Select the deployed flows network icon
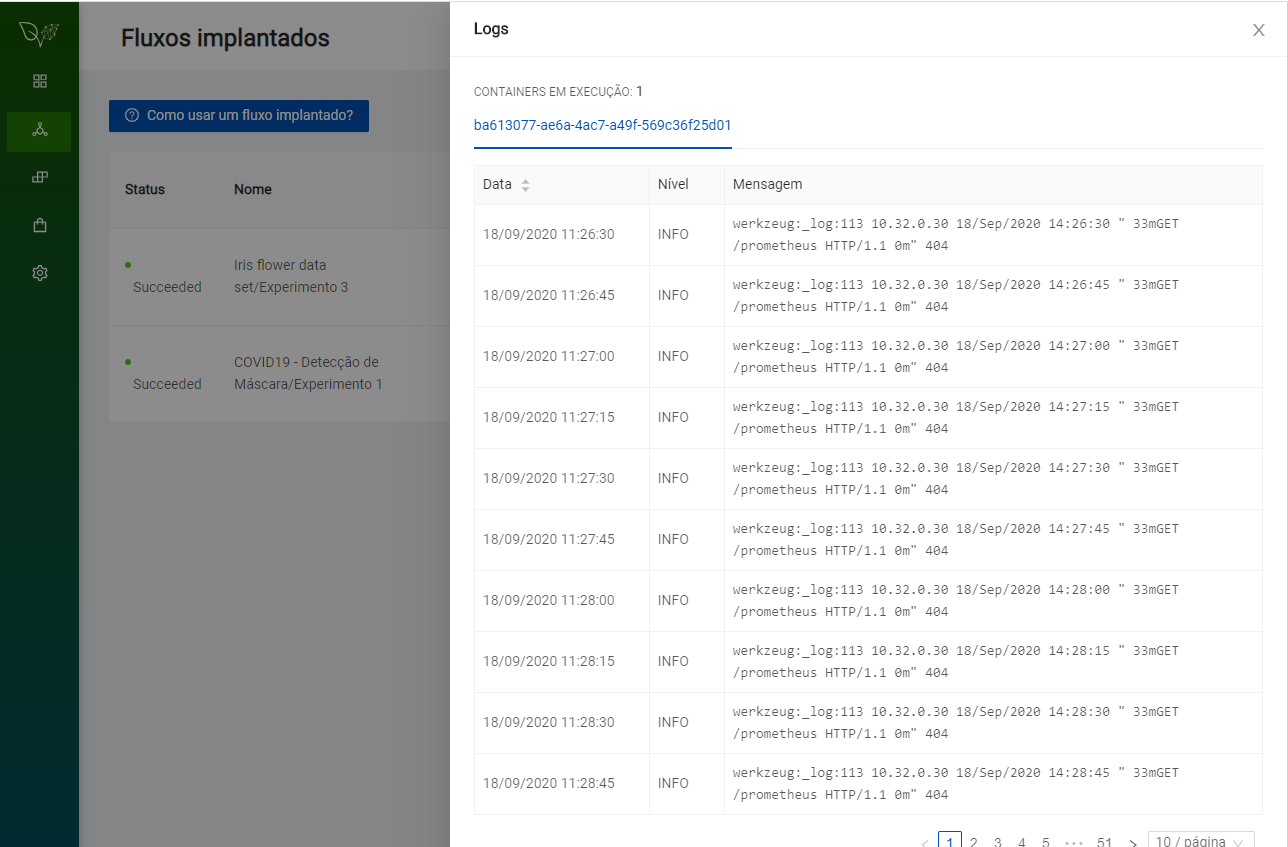 40,130
